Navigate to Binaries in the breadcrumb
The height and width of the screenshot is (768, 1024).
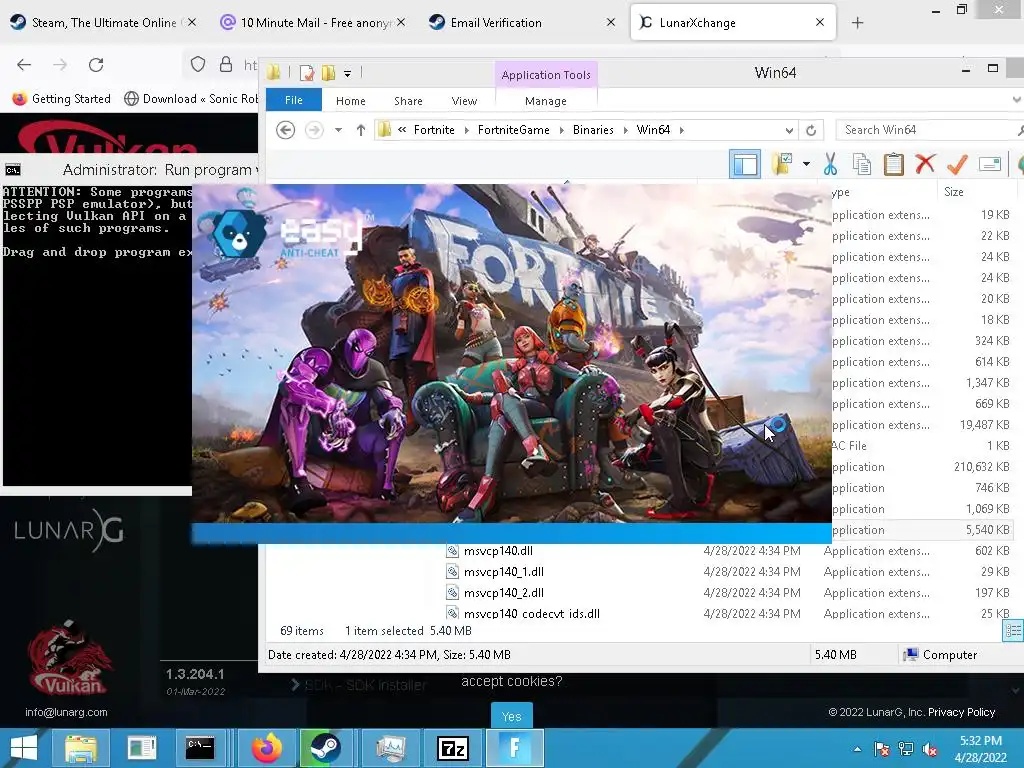[x=593, y=130]
